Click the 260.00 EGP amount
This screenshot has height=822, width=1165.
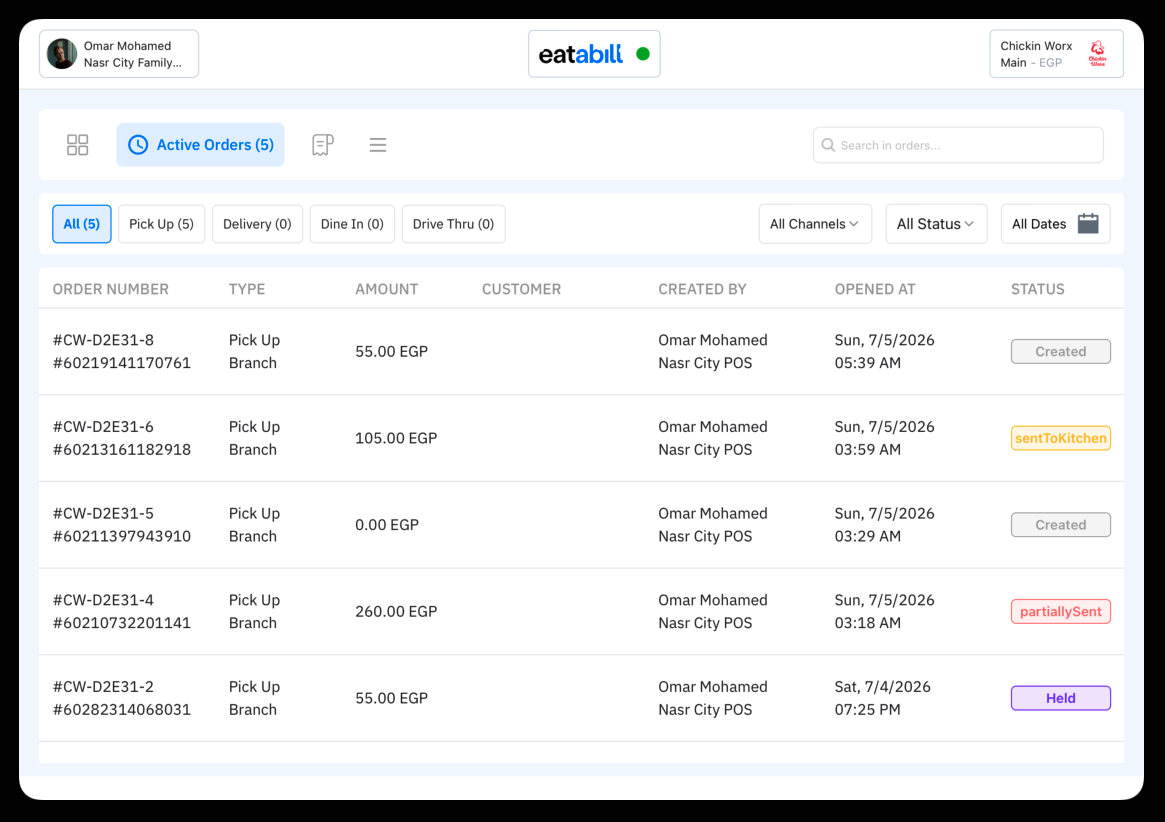(x=396, y=612)
